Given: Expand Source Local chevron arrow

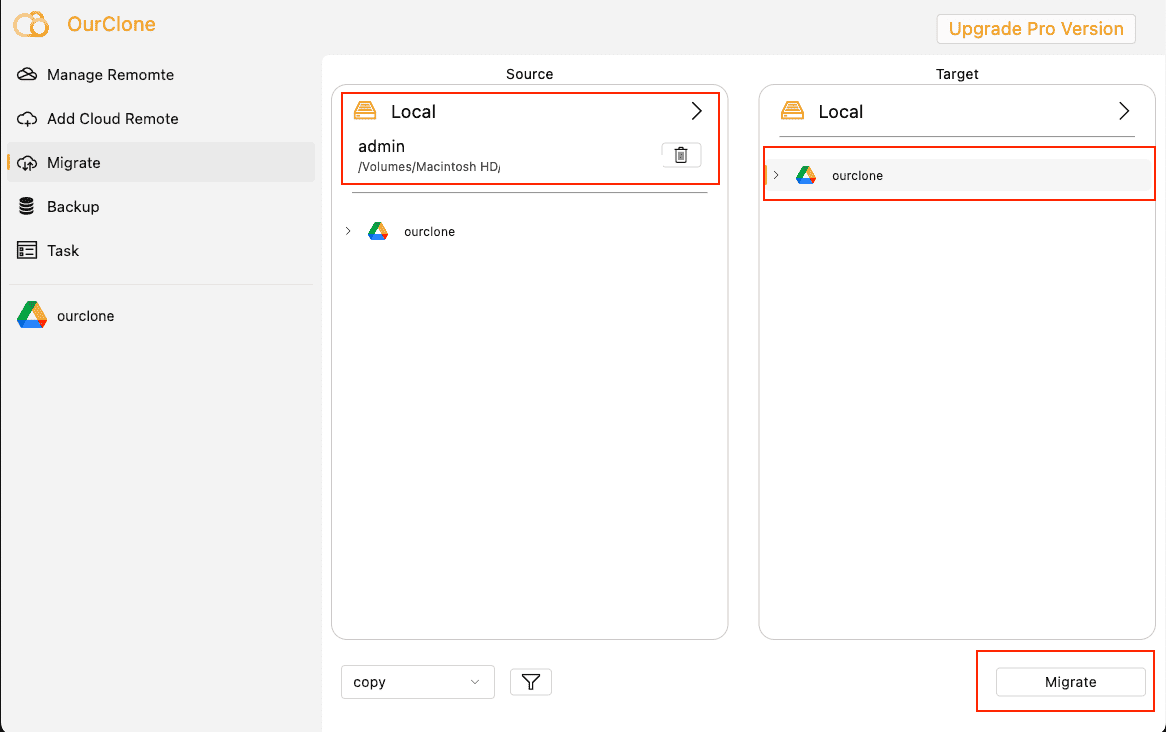Looking at the screenshot, I should (x=697, y=112).
